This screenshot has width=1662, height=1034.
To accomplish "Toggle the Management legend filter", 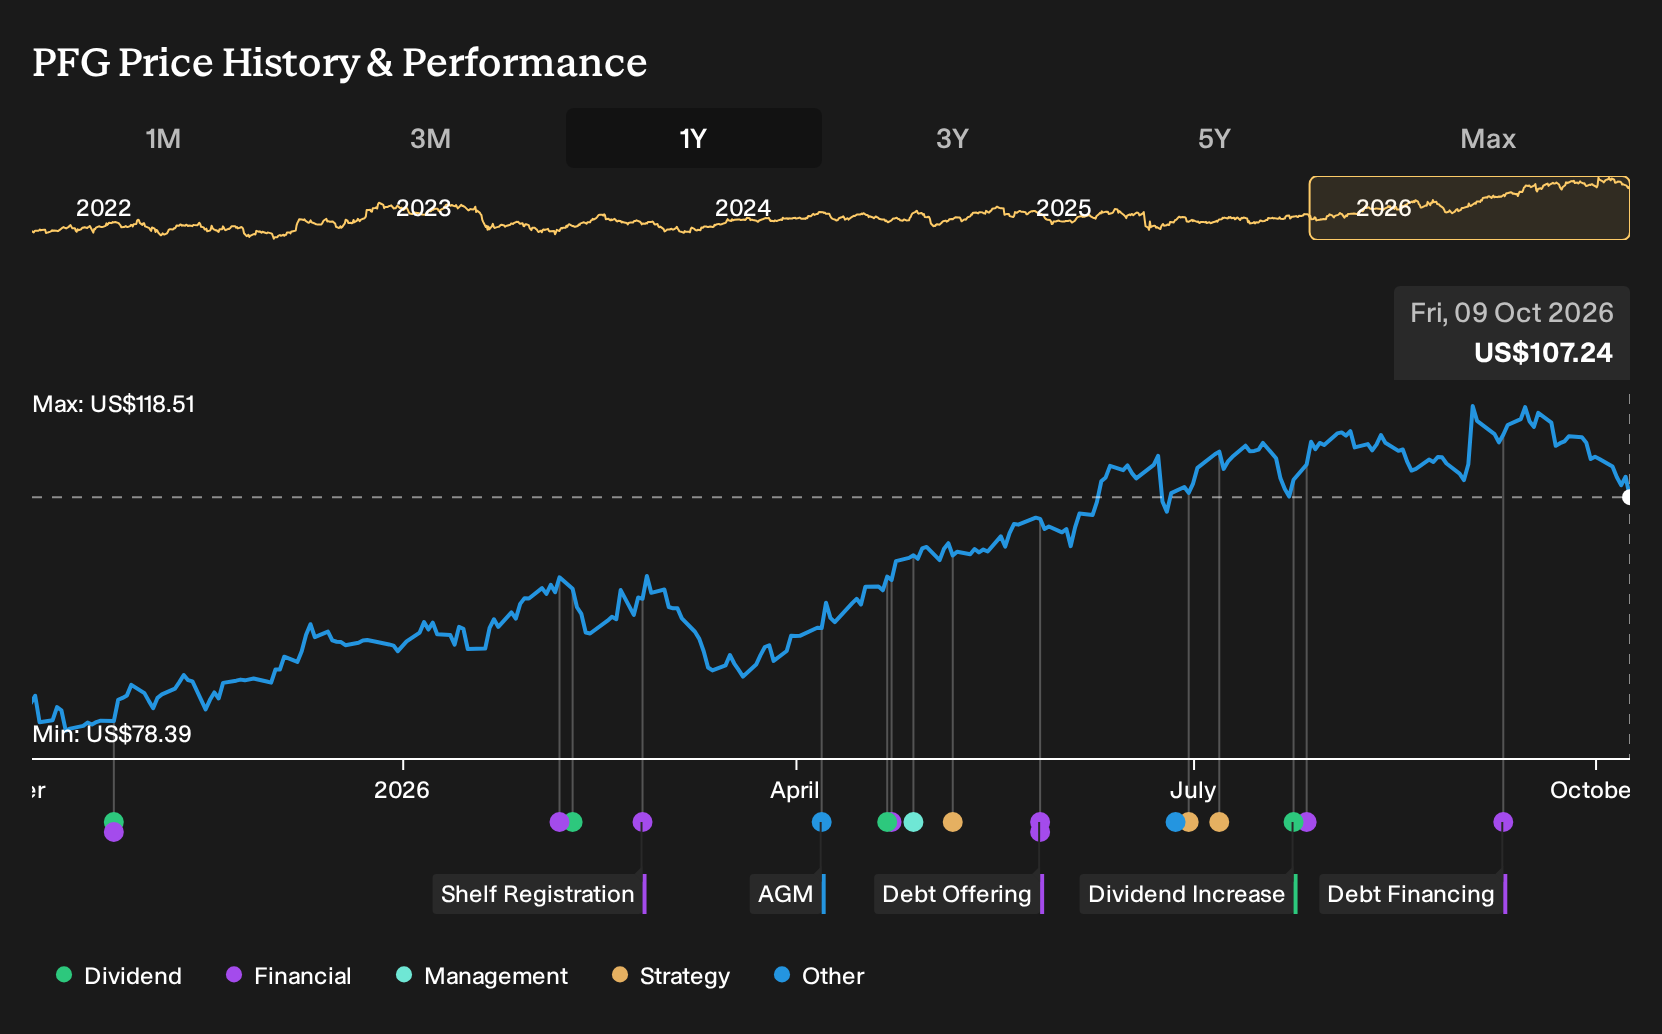I will coord(482,976).
